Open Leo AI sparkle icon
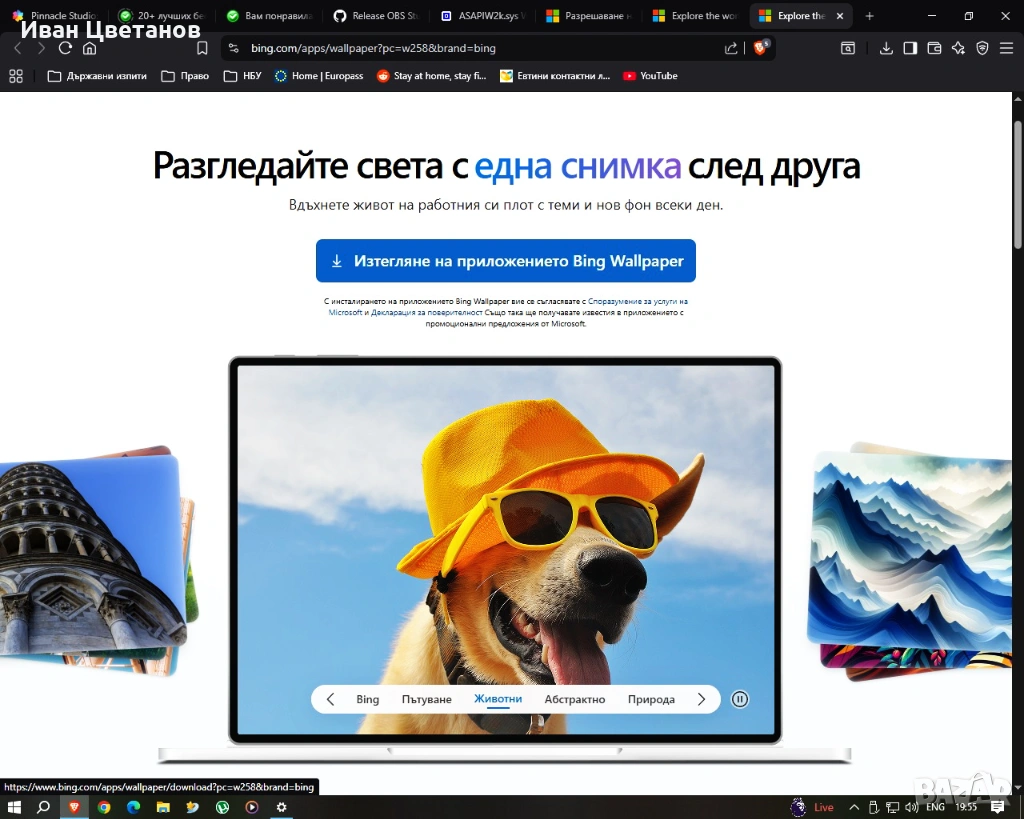 point(958,48)
